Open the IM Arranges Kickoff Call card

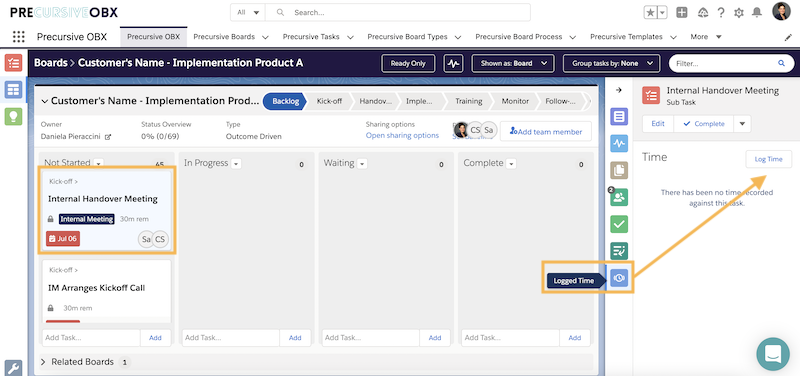[x=106, y=291]
